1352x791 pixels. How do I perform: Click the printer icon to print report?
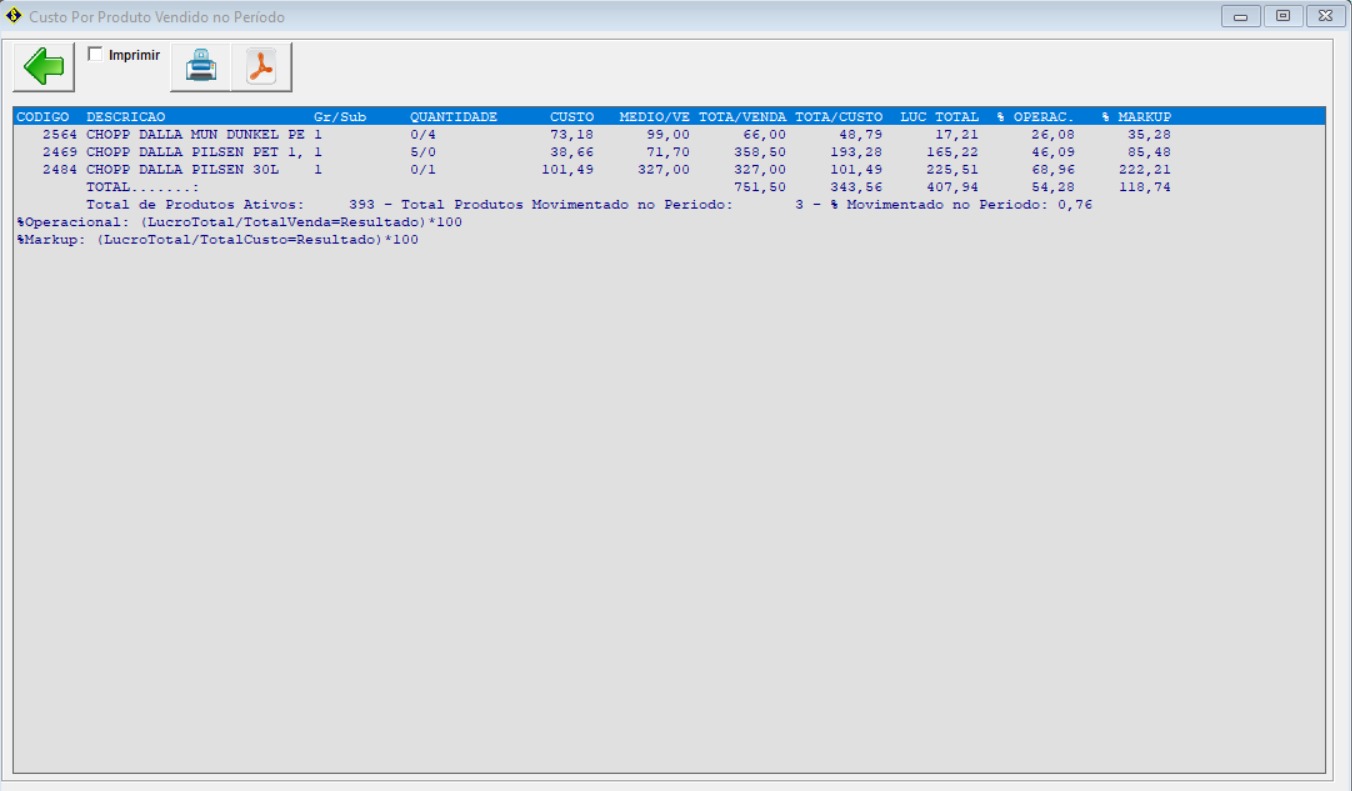(x=200, y=67)
